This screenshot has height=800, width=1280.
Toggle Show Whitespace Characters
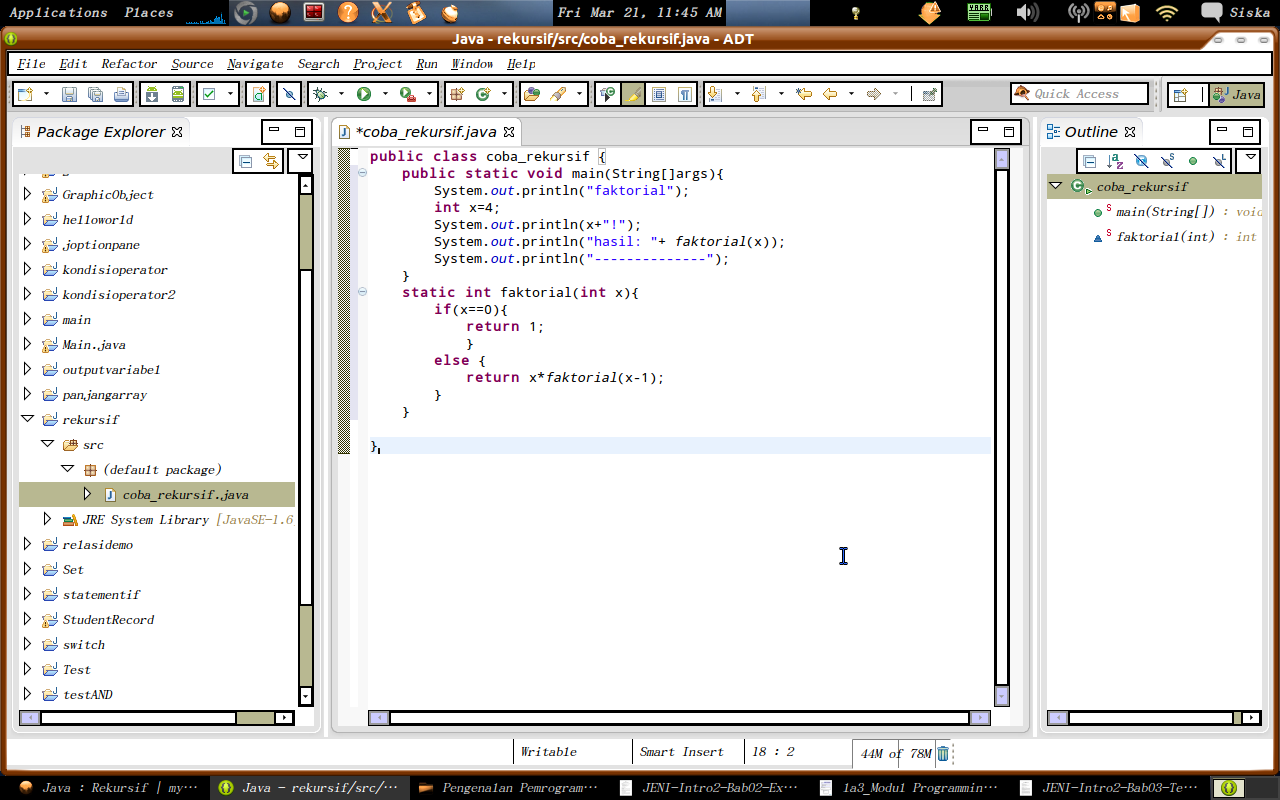point(687,94)
